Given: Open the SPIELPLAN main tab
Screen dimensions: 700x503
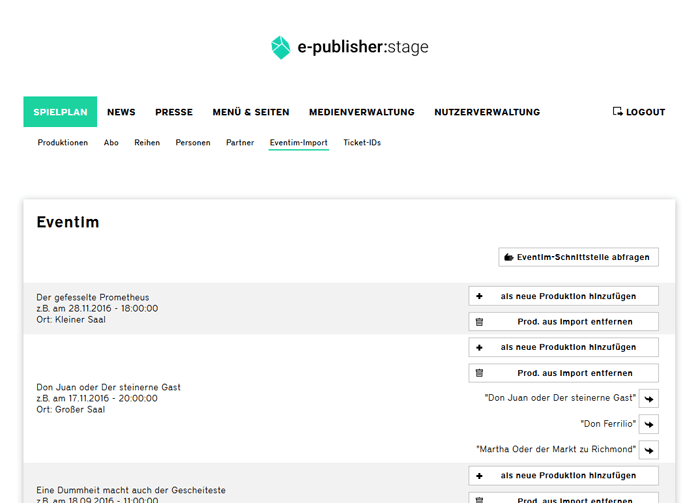Looking at the screenshot, I should [x=60, y=112].
